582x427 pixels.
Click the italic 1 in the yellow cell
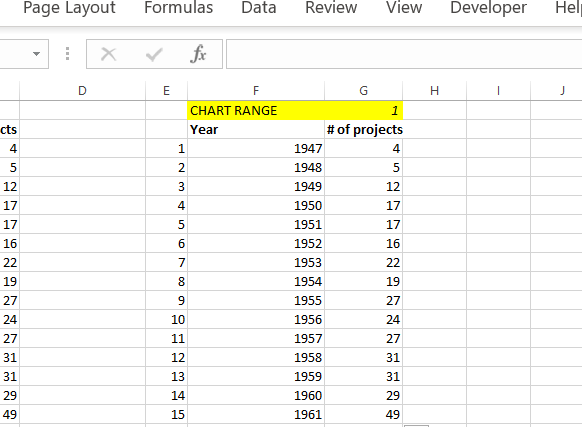(x=395, y=111)
